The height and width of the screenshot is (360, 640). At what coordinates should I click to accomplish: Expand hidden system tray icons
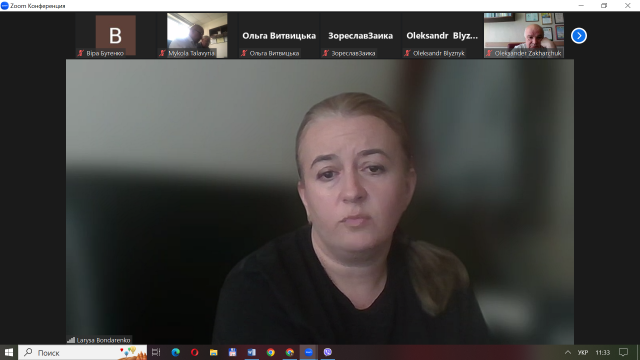coord(567,352)
